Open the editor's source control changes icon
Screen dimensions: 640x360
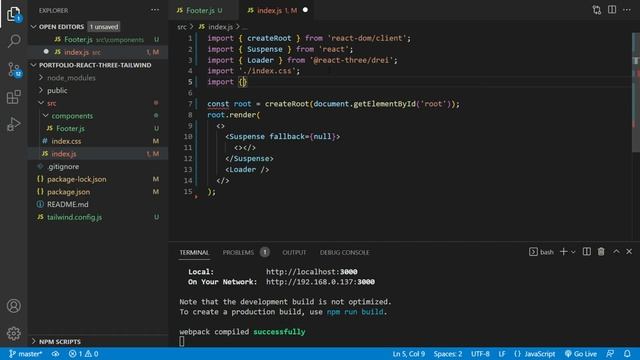click(596, 10)
